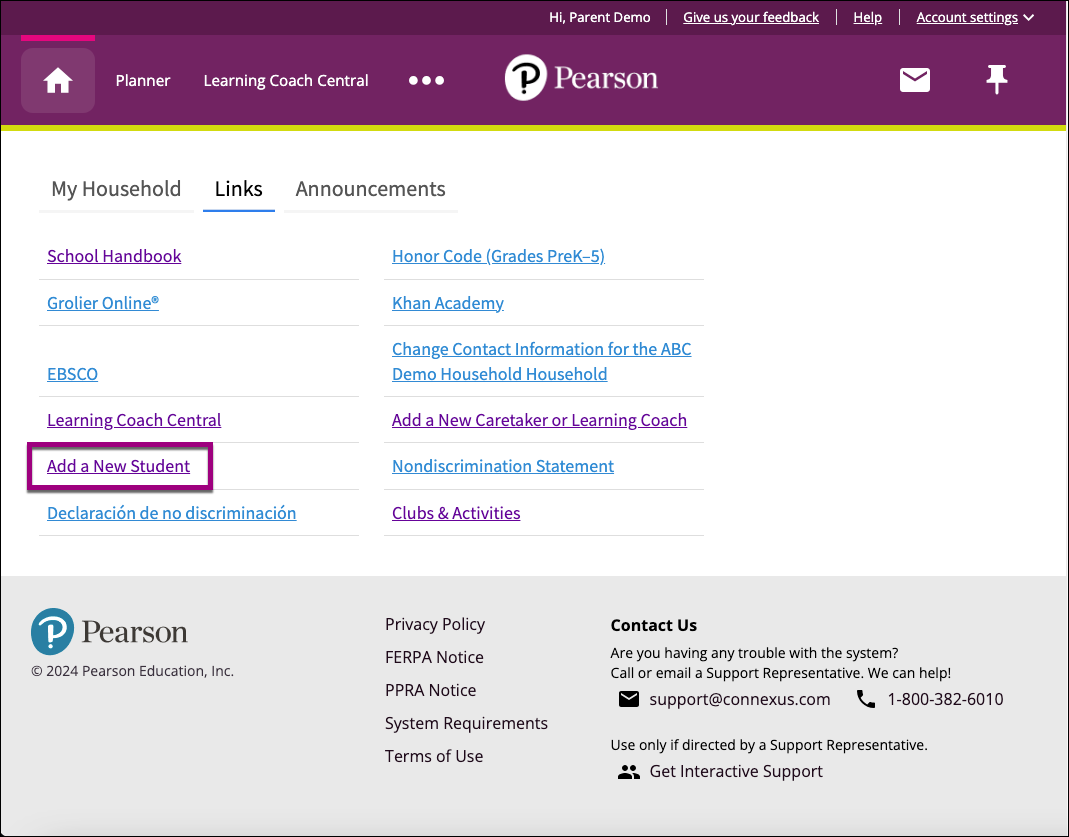Open the Privacy Policy page
This screenshot has width=1069, height=837.
click(434, 623)
